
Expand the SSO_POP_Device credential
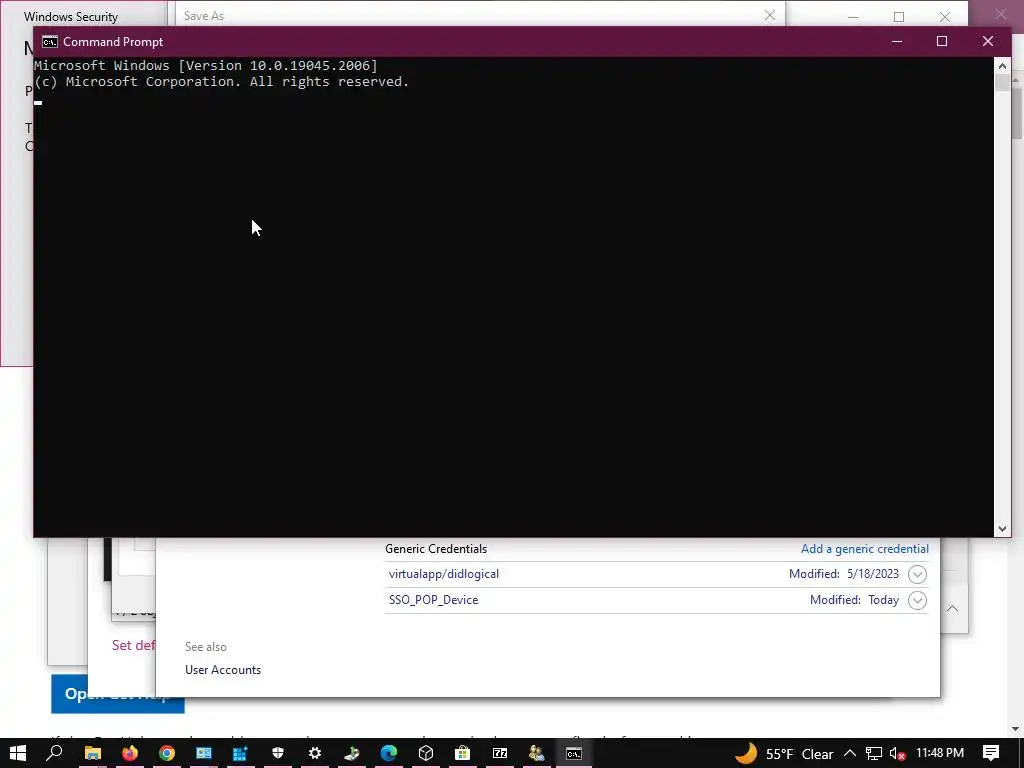point(917,600)
